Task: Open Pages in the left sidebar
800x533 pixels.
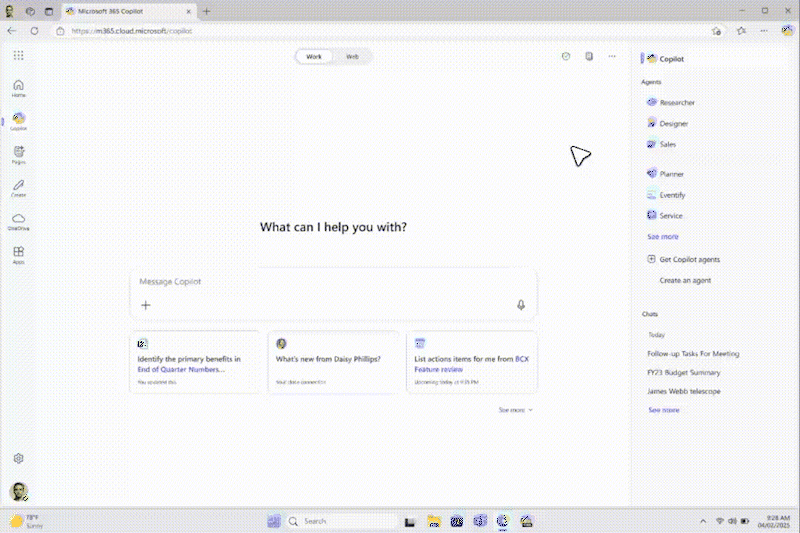Action: click(18, 155)
